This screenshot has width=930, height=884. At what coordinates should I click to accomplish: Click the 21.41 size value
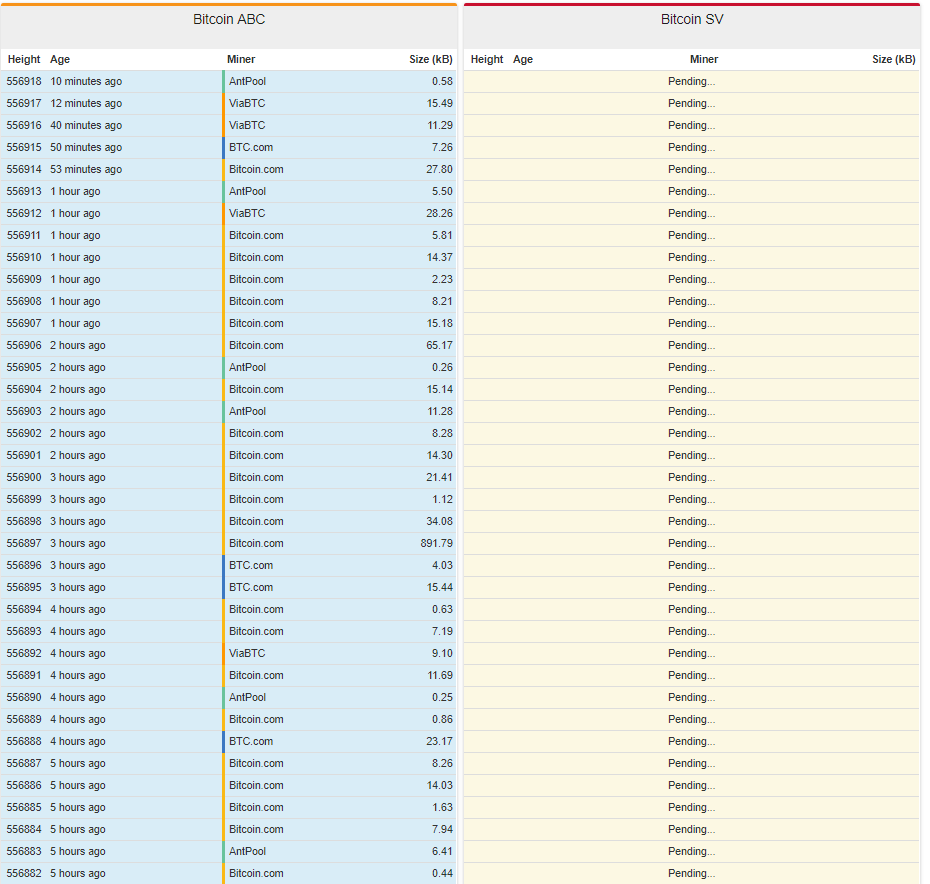tap(439, 477)
